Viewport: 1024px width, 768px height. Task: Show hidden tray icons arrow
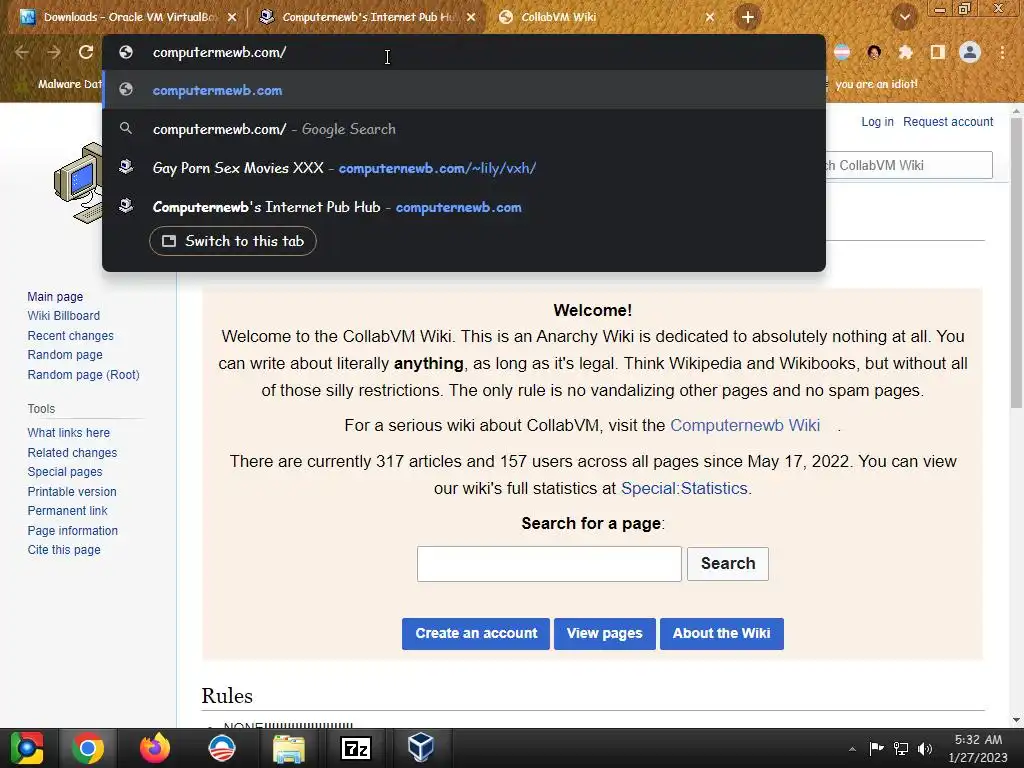click(x=852, y=749)
